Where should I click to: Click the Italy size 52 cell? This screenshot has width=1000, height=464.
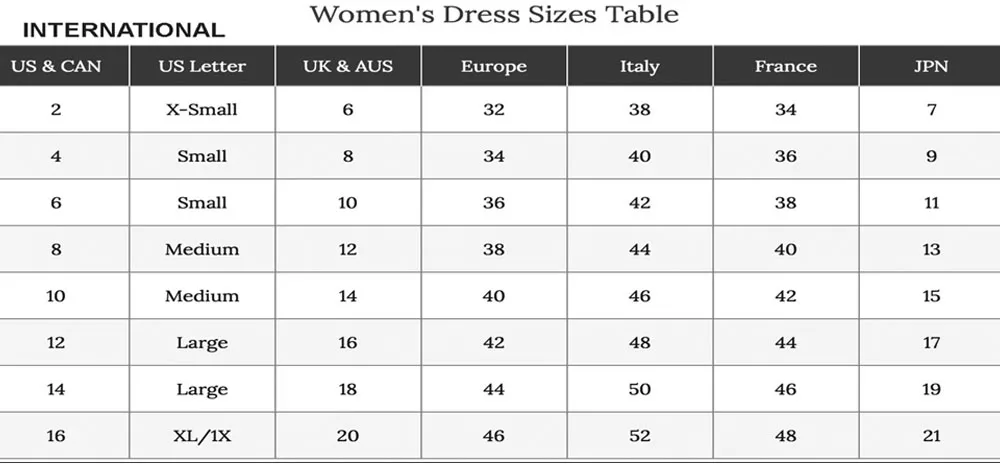(640, 436)
